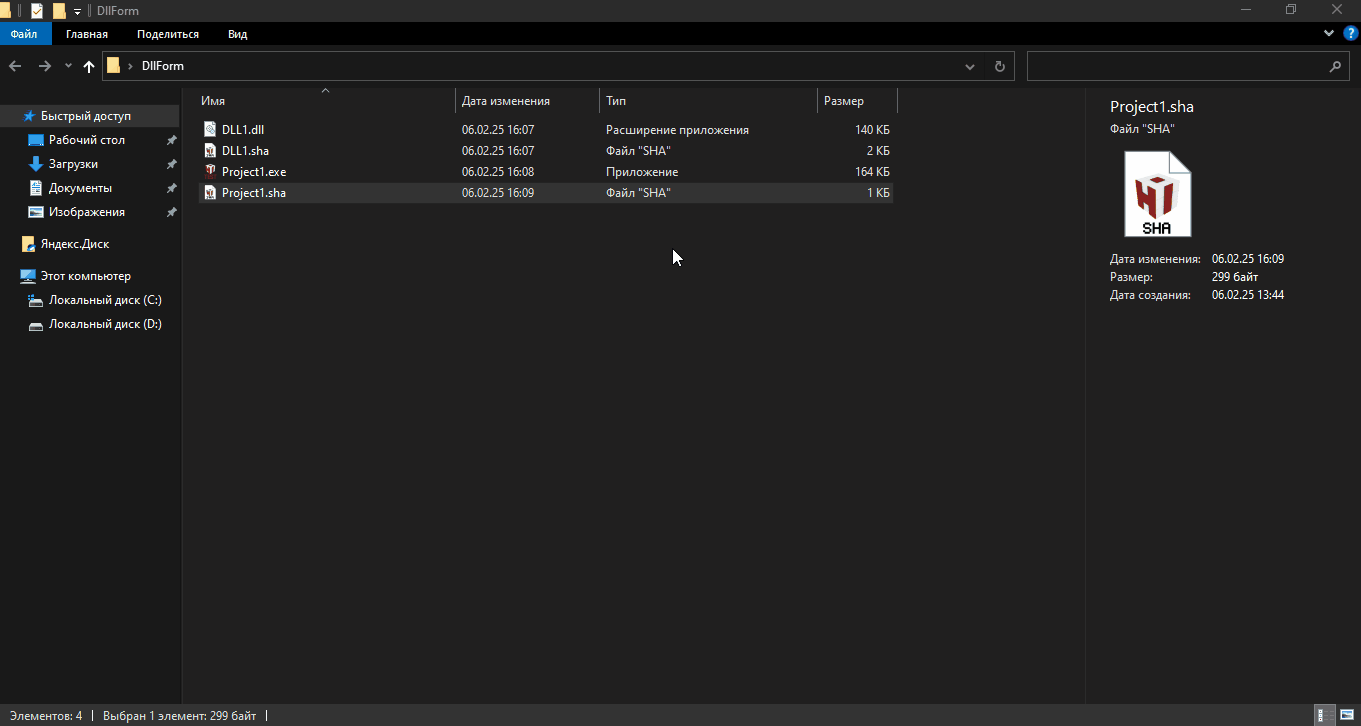The width and height of the screenshot is (1361, 726).
Task: Sort by the Дата изменения column header
Action: click(x=505, y=101)
